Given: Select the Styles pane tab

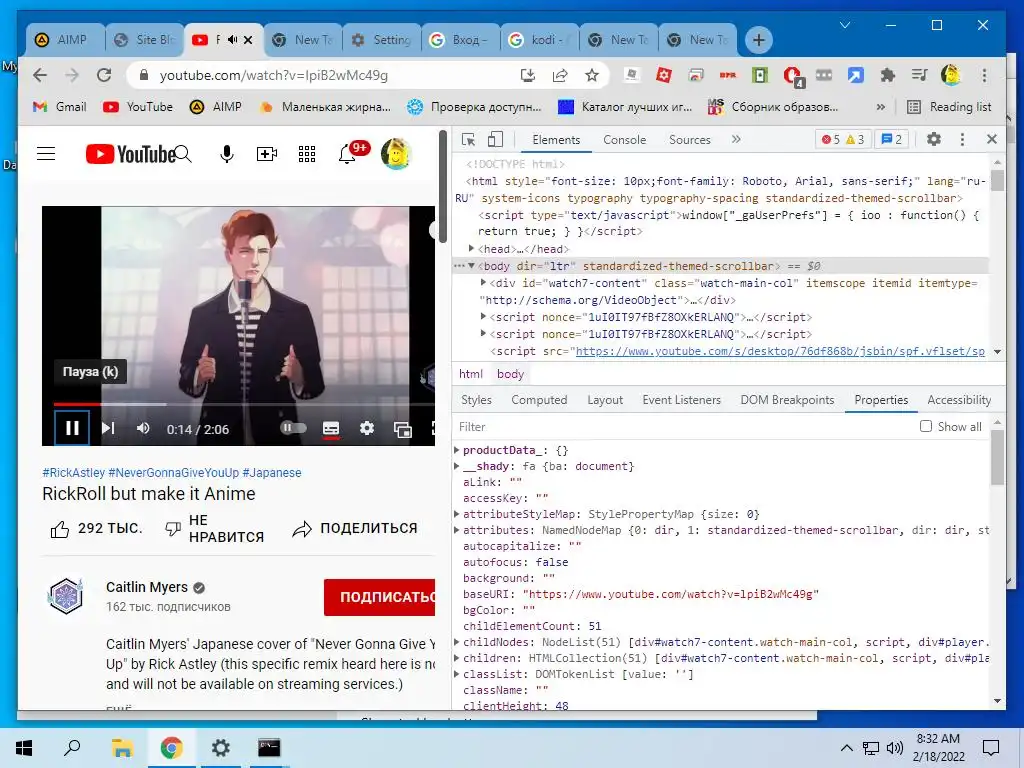Looking at the screenshot, I should pyautogui.click(x=476, y=400).
